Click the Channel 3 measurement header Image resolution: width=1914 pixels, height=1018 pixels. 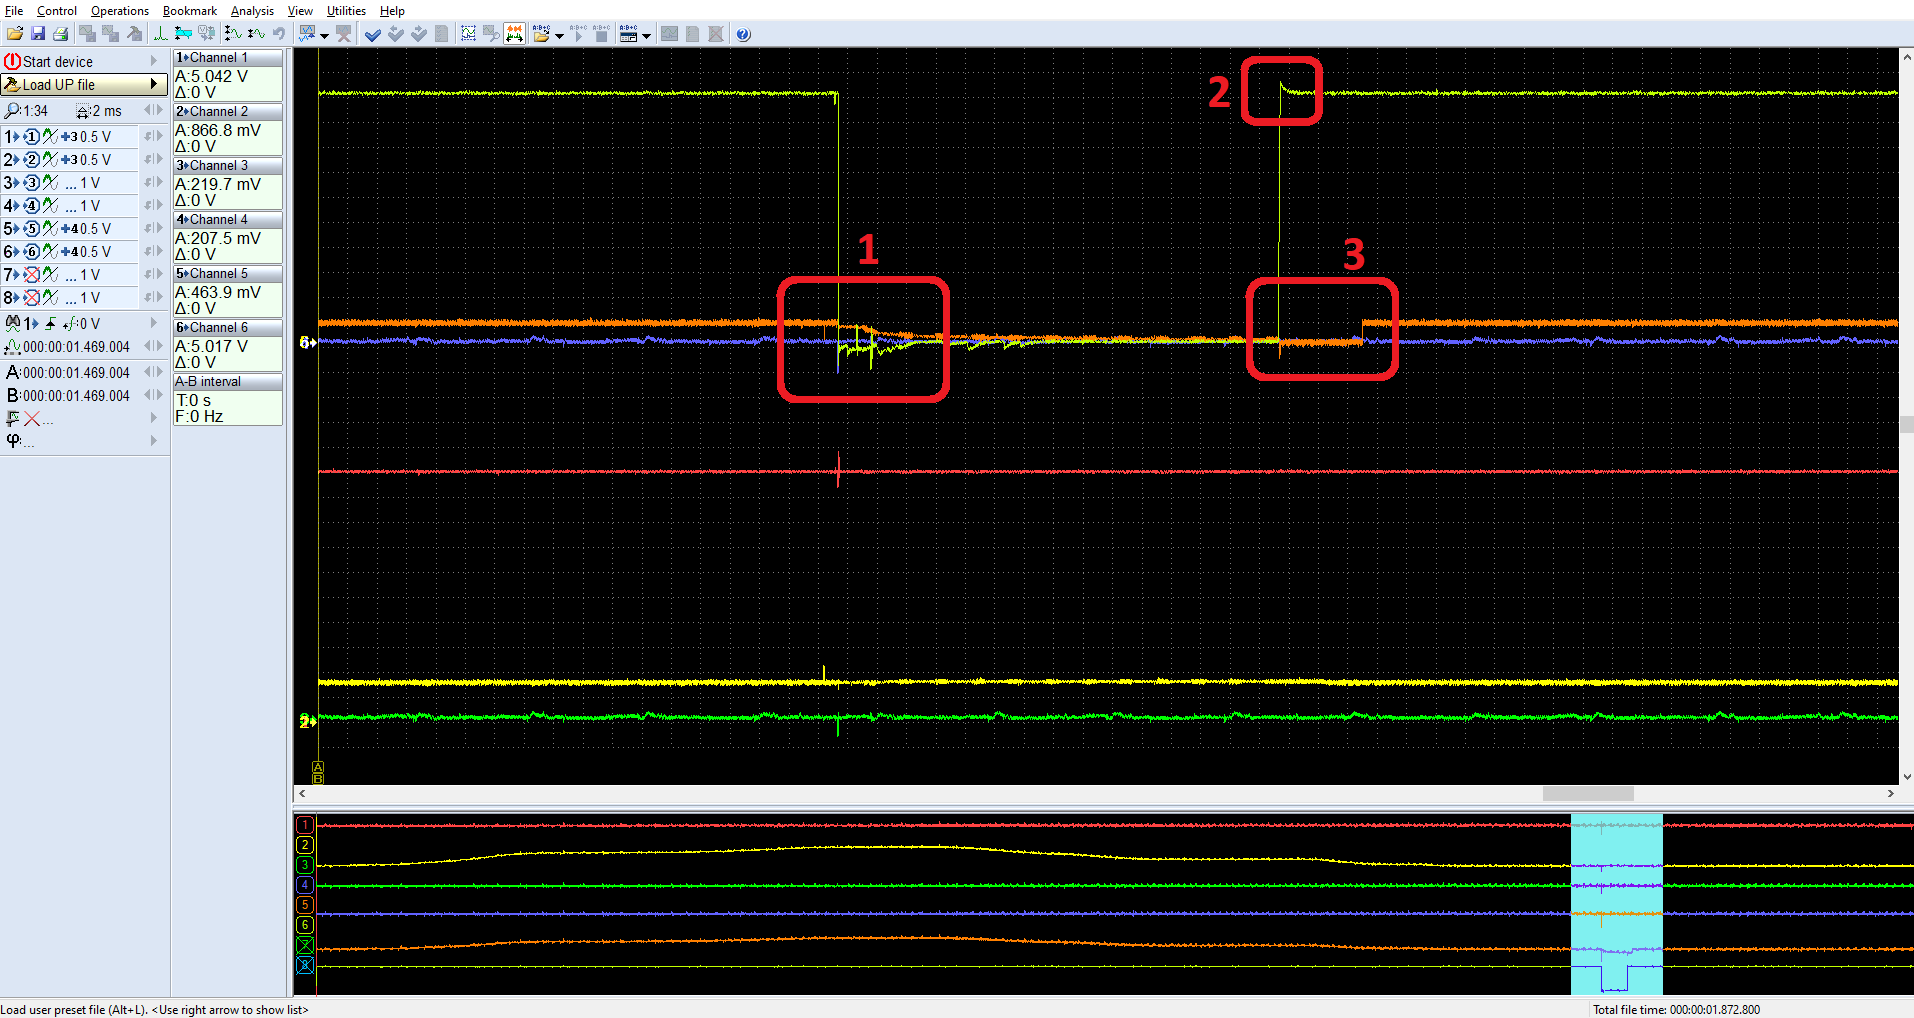point(228,165)
